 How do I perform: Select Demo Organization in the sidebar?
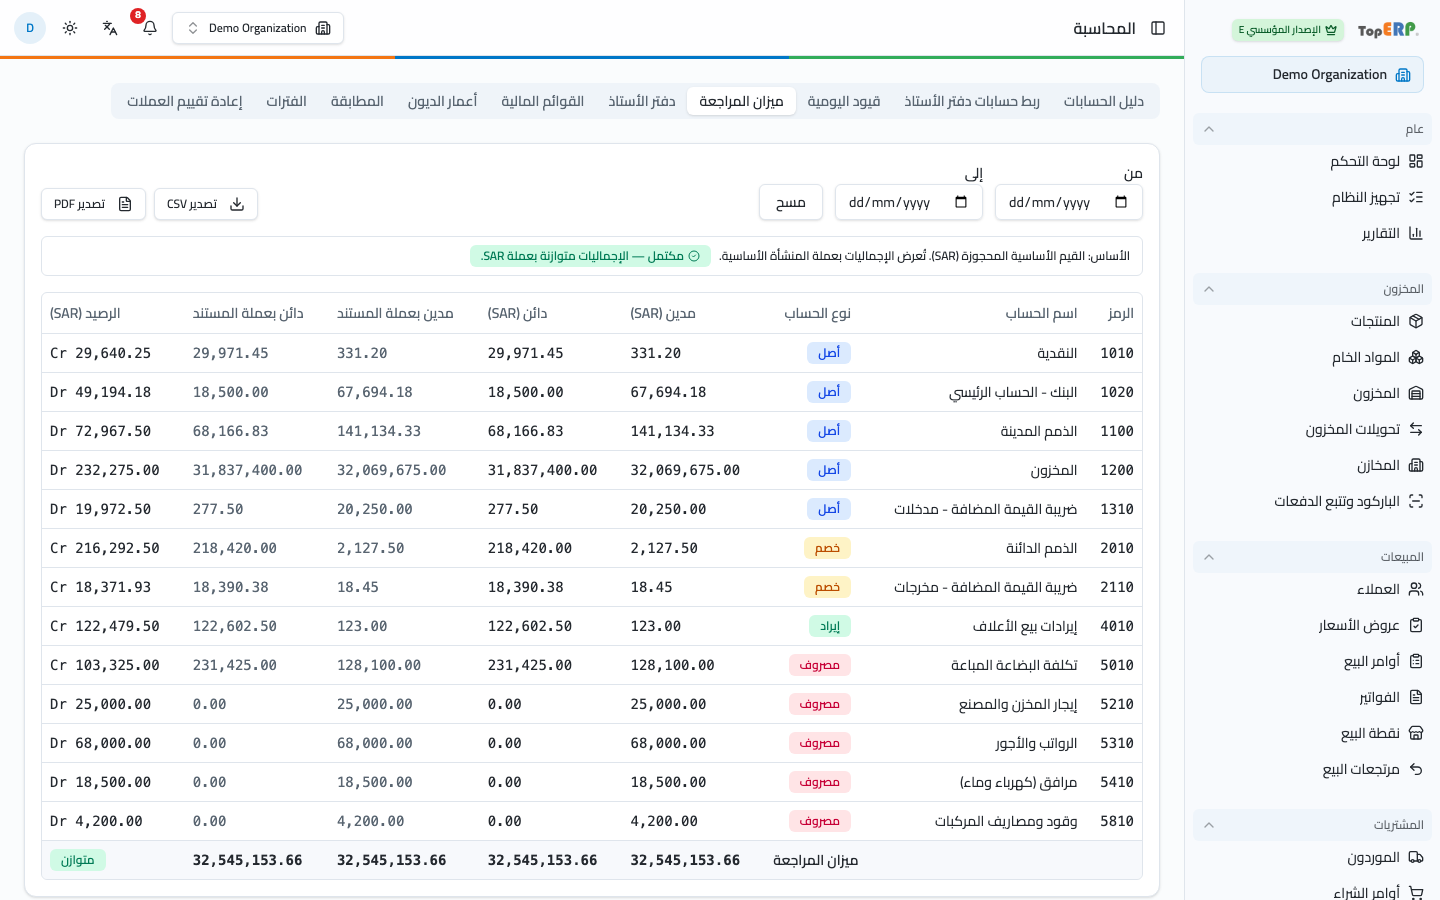click(x=1312, y=75)
